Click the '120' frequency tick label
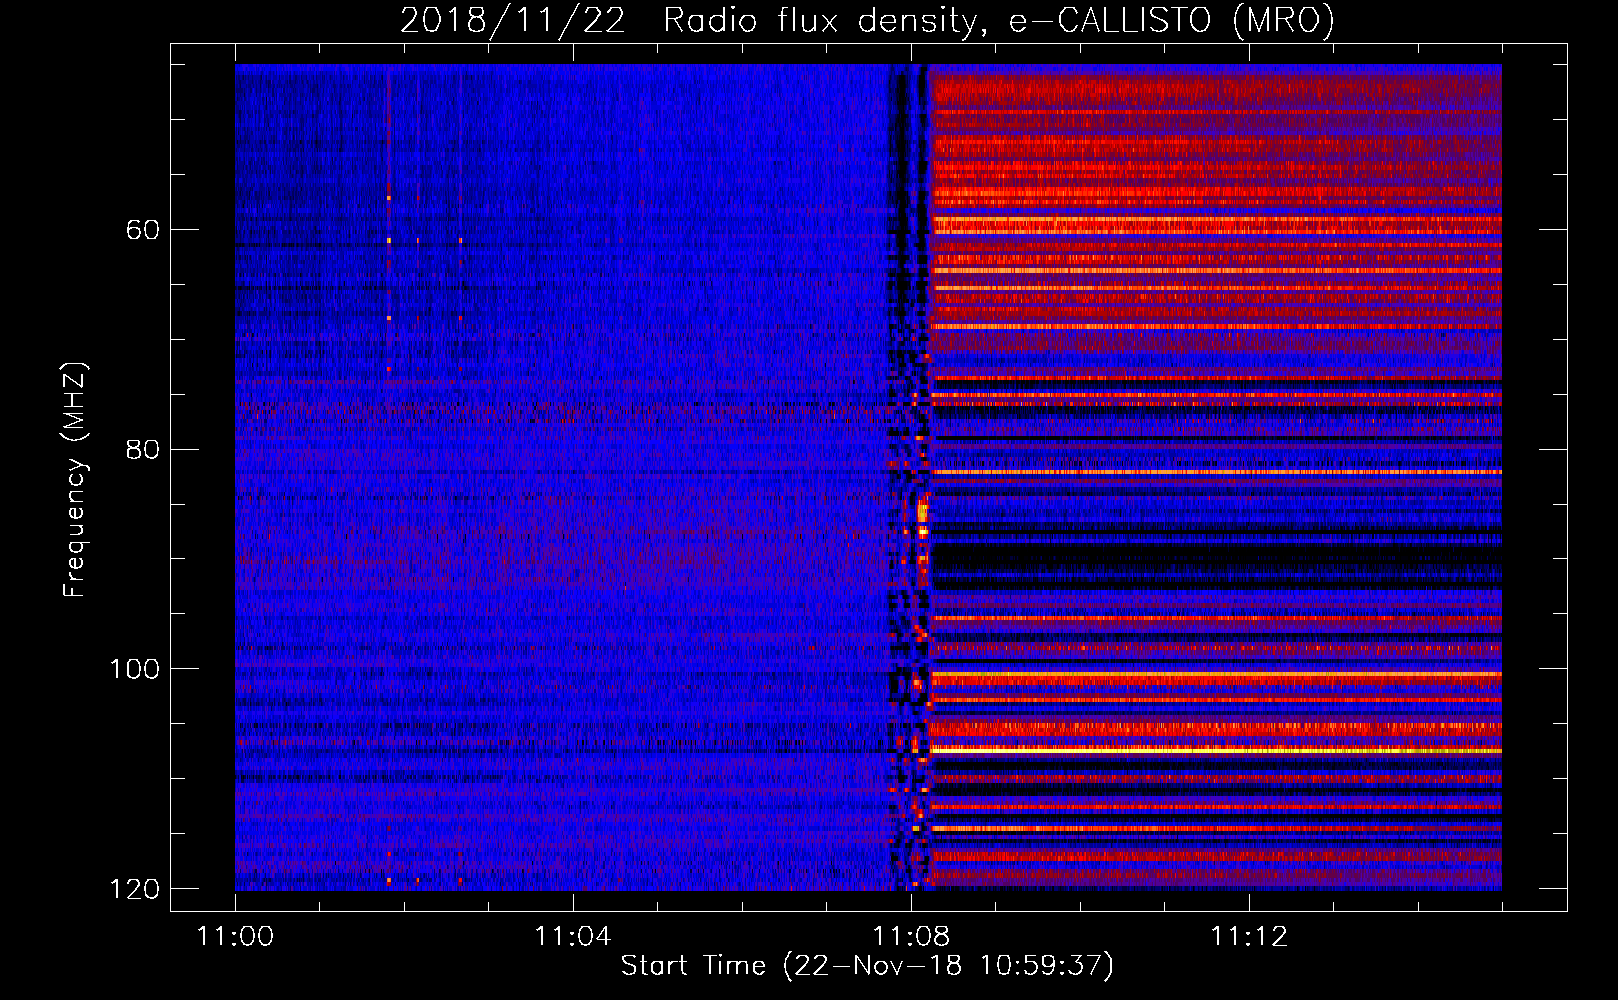Image resolution: width=1618 pixels, height=1000 pixels. click(x=134, y=889)
